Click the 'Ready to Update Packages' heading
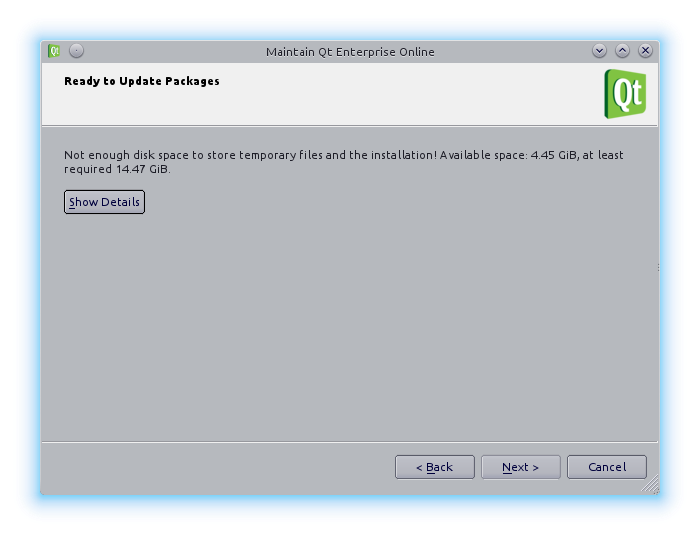 pos(141,81)
